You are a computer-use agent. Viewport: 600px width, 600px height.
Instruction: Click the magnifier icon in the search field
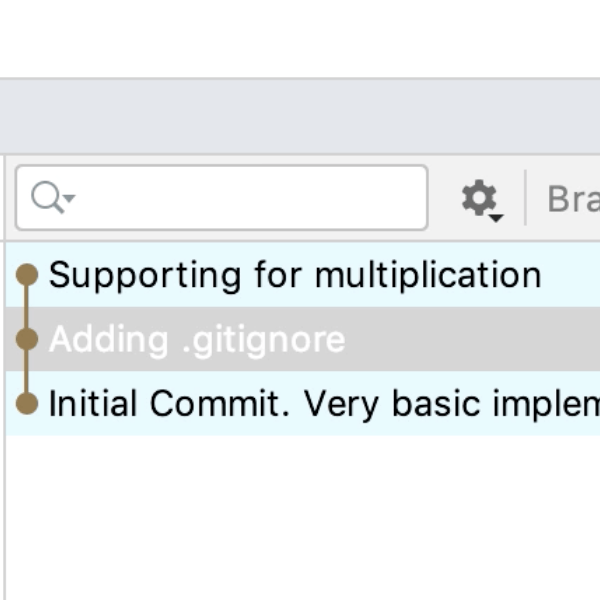tap(46, 198)
